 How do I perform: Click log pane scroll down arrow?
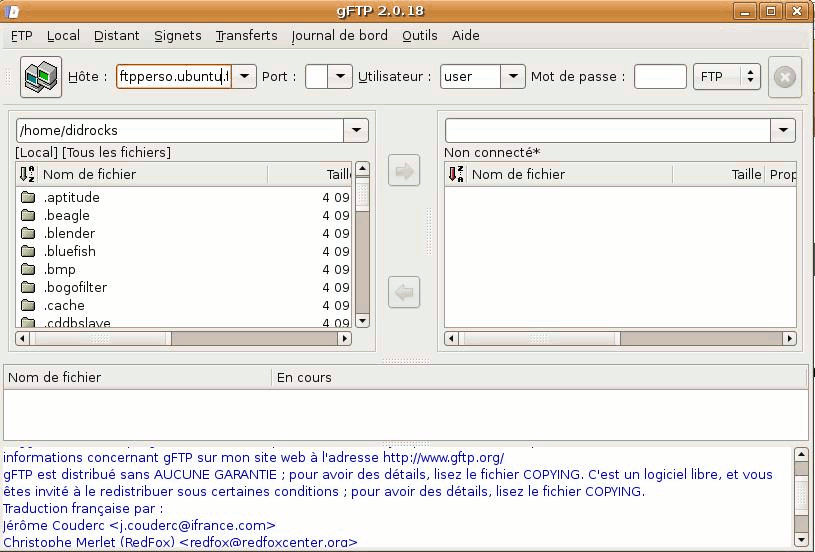pos(801,538)
